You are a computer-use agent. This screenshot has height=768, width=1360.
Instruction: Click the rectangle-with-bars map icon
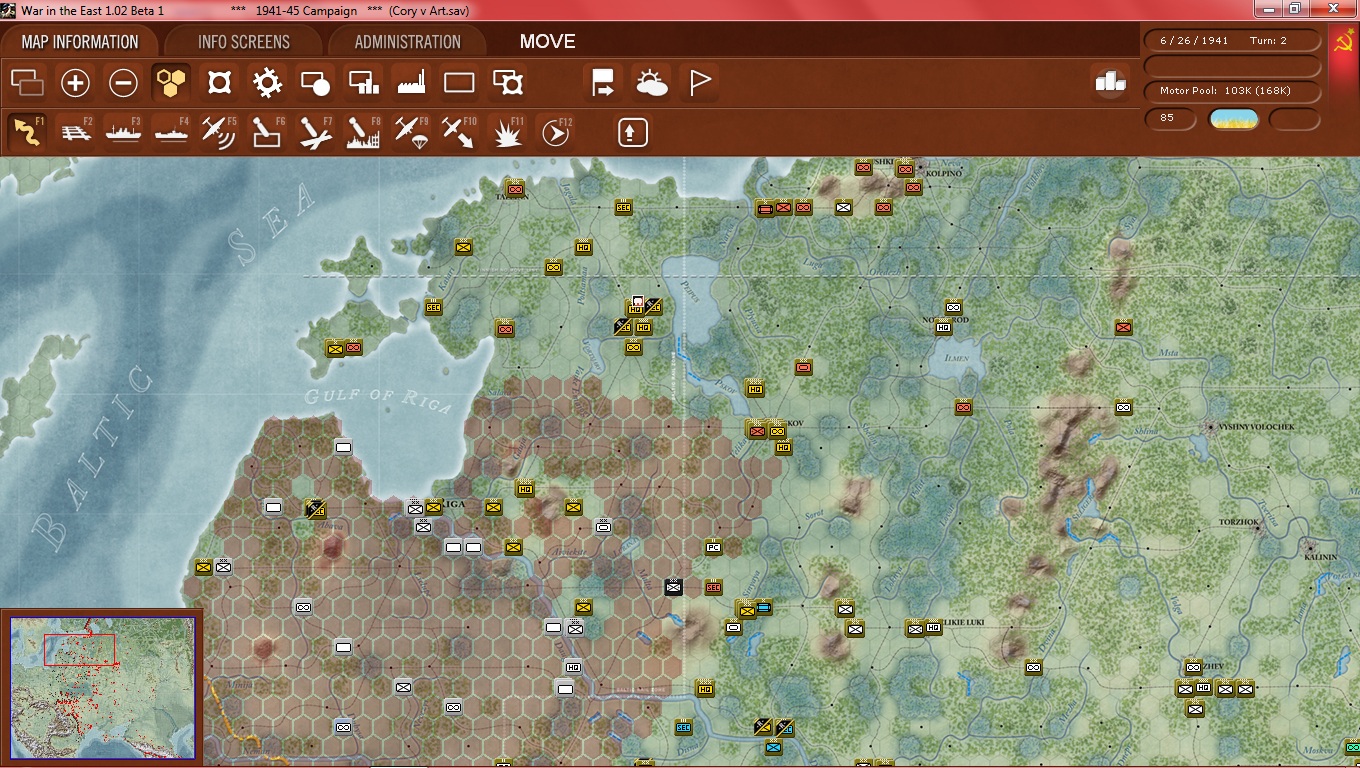[x=363, y=82]
